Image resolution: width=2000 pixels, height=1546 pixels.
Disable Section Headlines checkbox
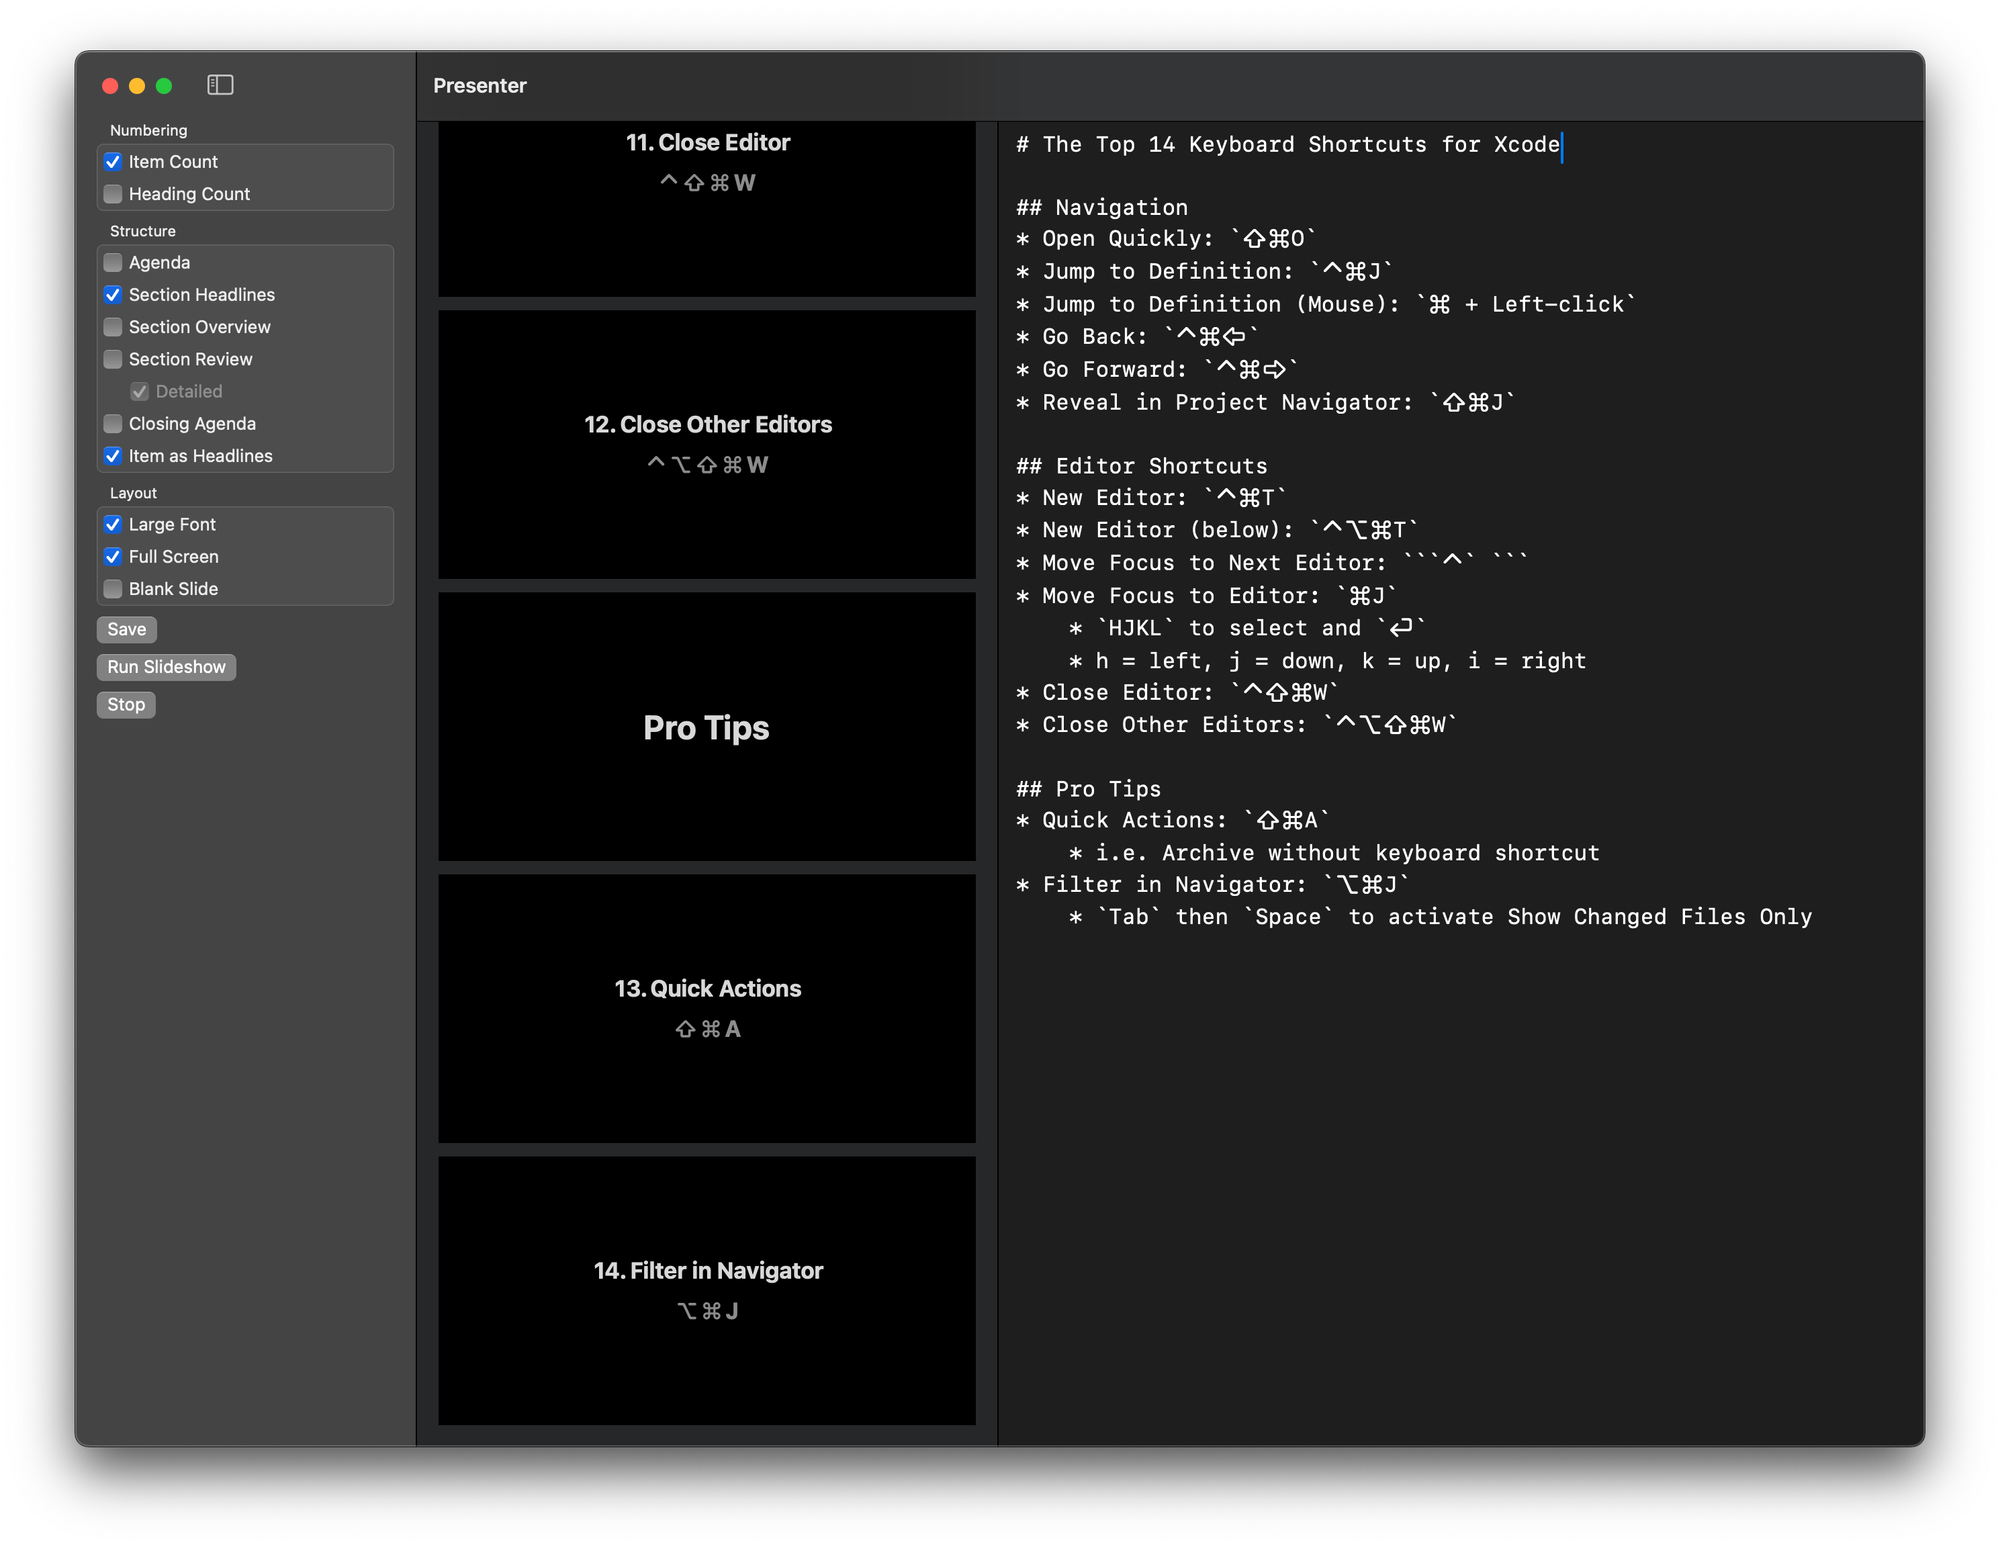(113, 295)
